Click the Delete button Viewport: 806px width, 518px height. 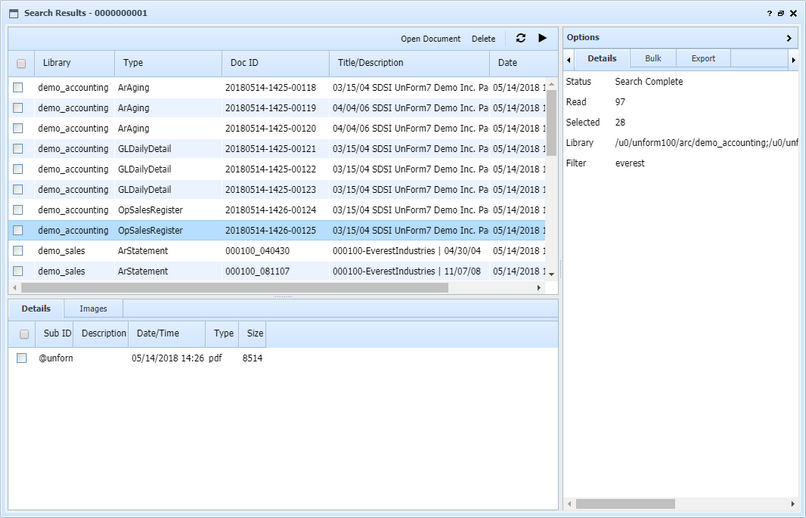tap(483, 39)
